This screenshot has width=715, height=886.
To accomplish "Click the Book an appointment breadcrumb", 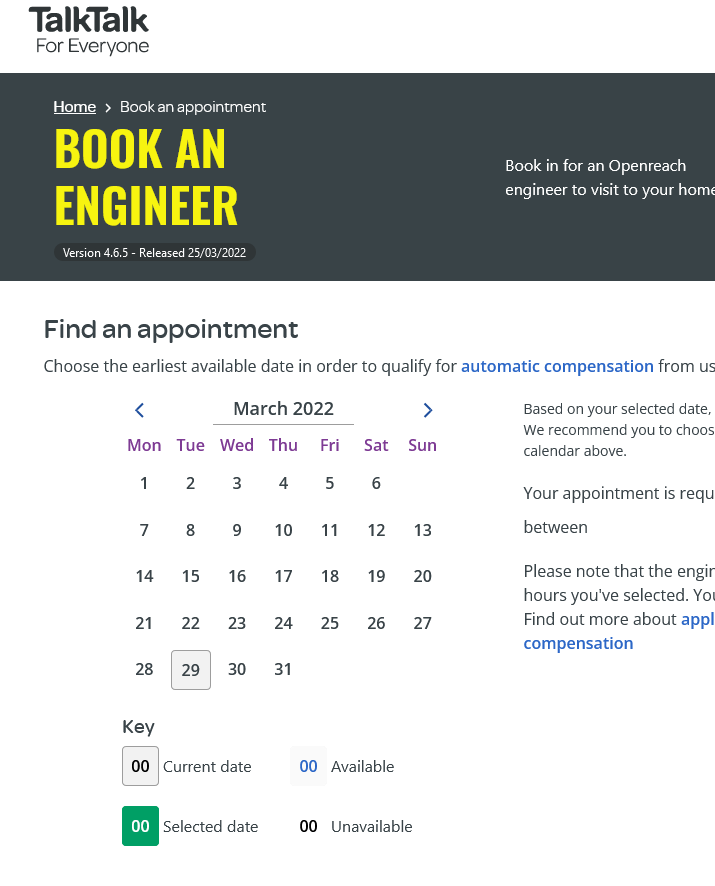I will (x=193, y=107).
